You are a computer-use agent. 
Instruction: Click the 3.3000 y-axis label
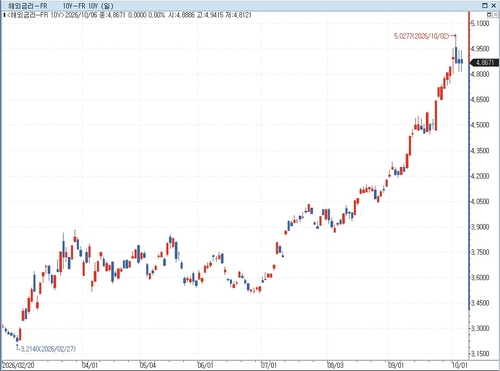click(480, 328)
